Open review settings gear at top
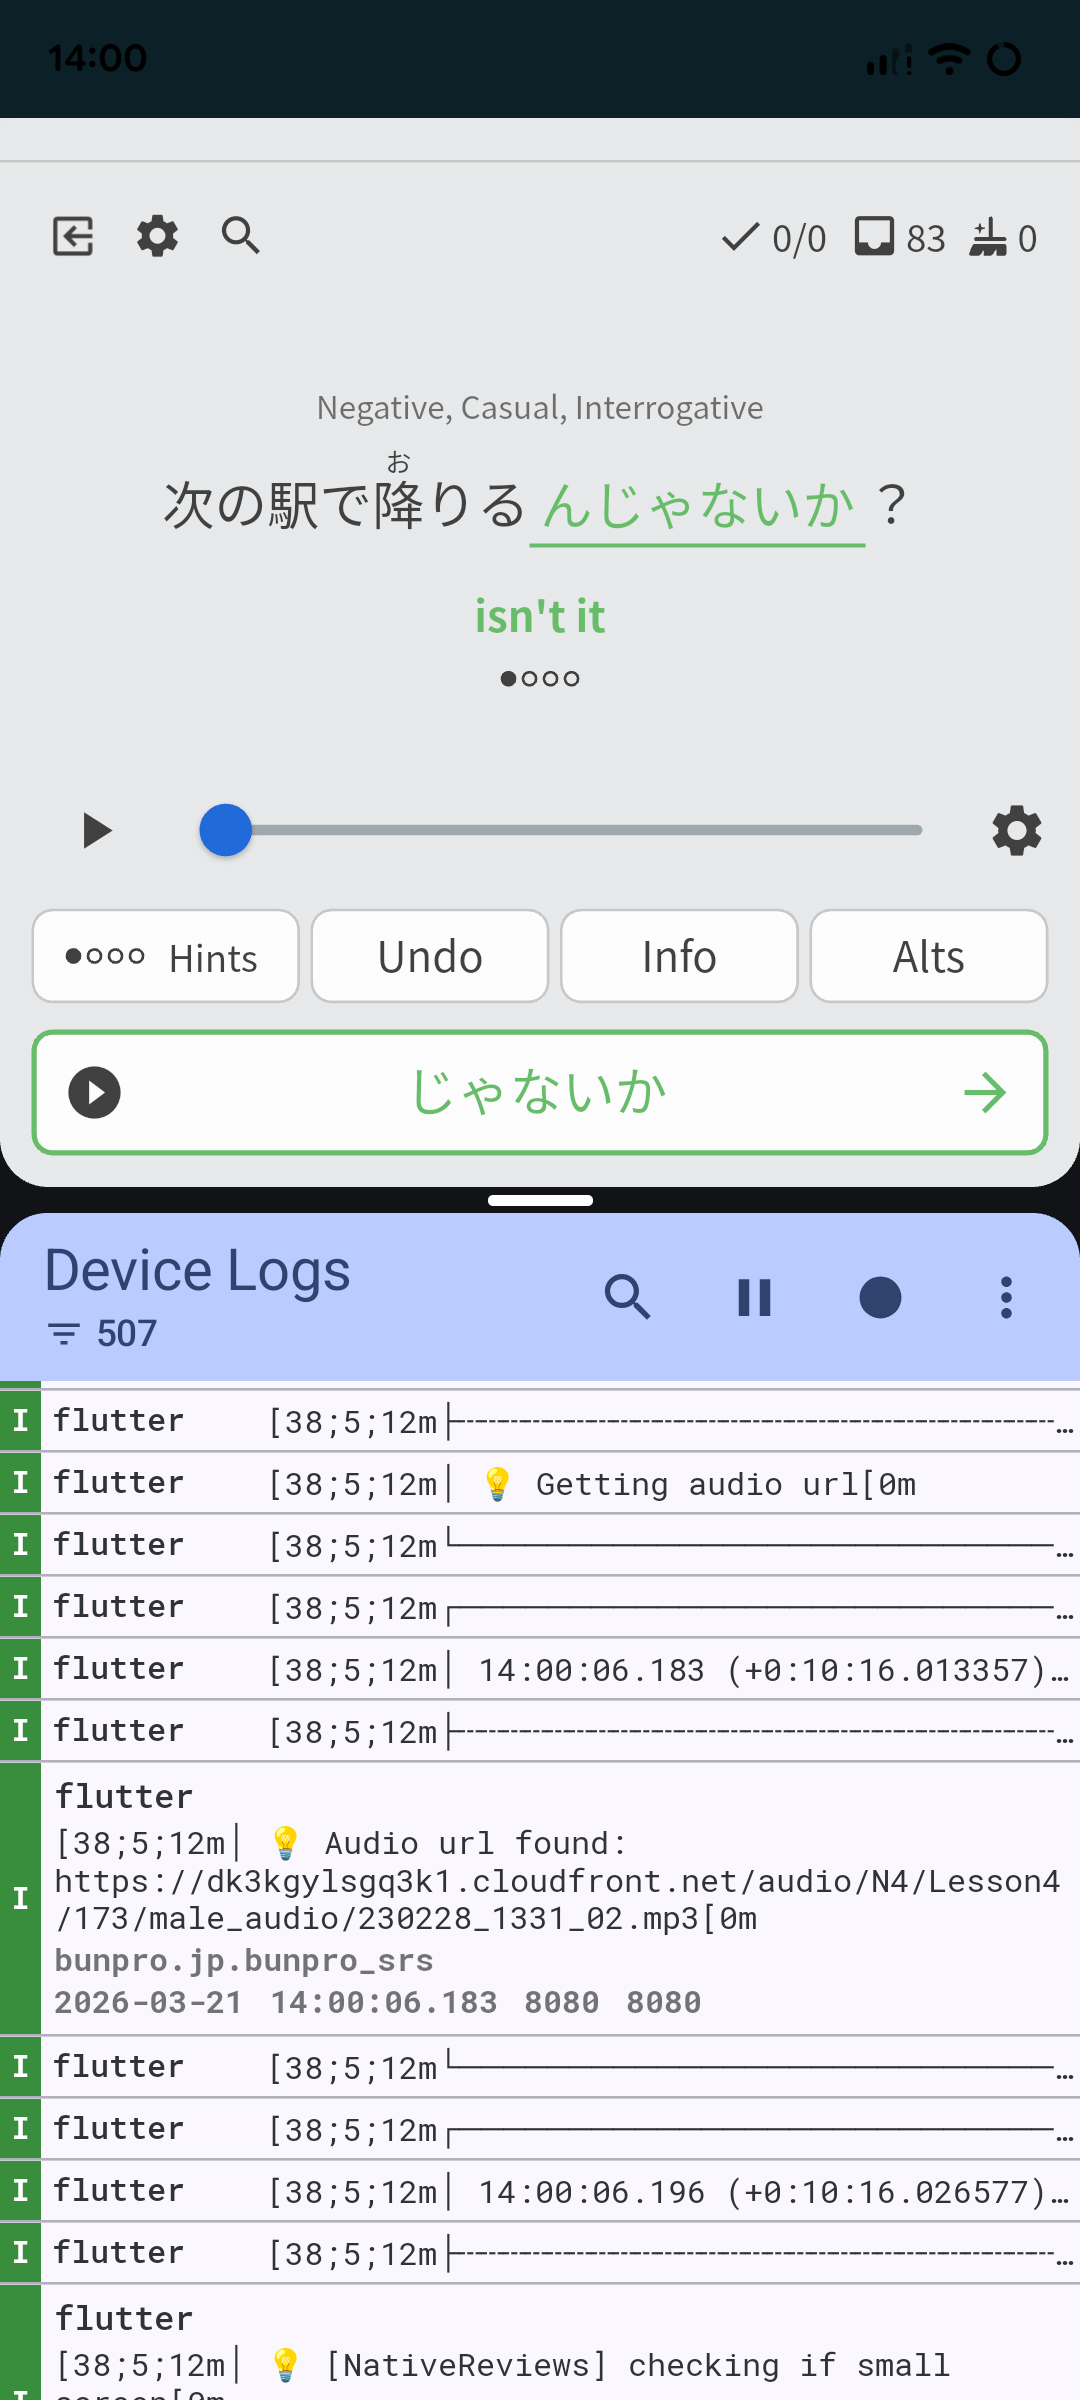The height and width of the screenshot is (2400, 1080). [157, 237]
